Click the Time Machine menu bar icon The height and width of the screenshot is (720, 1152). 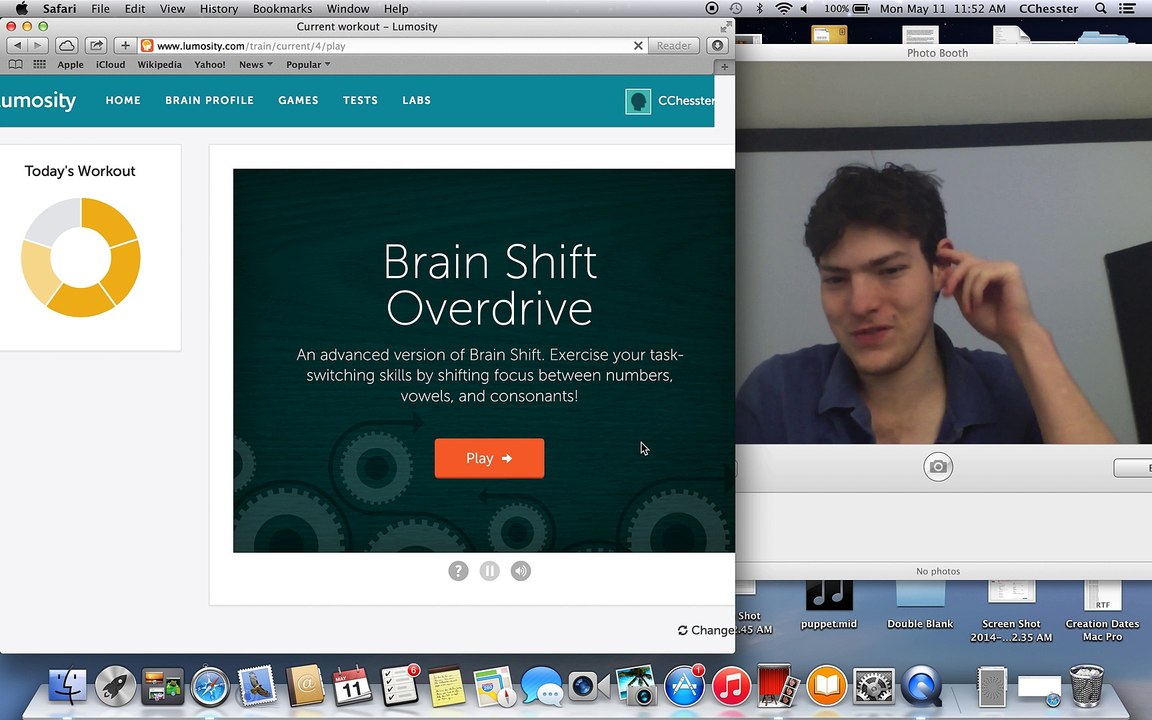735,9
